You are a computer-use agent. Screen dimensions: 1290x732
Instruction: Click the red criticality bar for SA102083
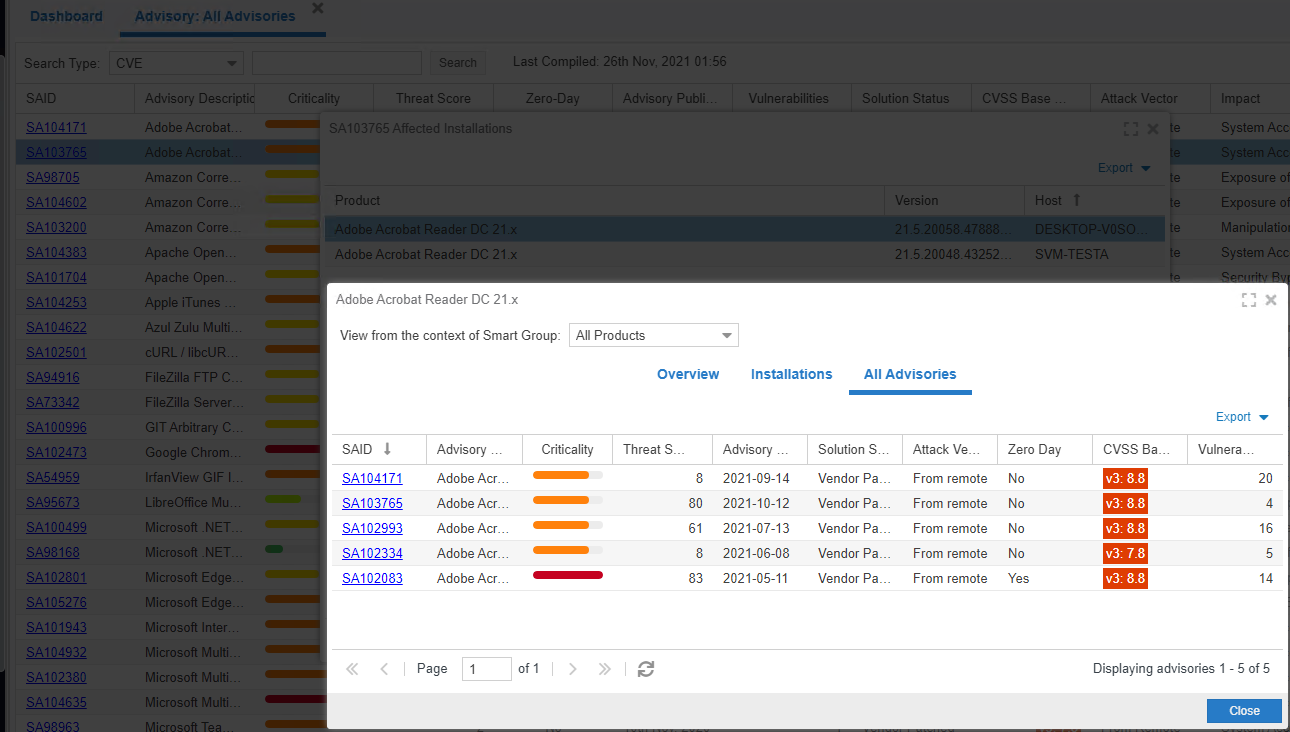point(567,575)
